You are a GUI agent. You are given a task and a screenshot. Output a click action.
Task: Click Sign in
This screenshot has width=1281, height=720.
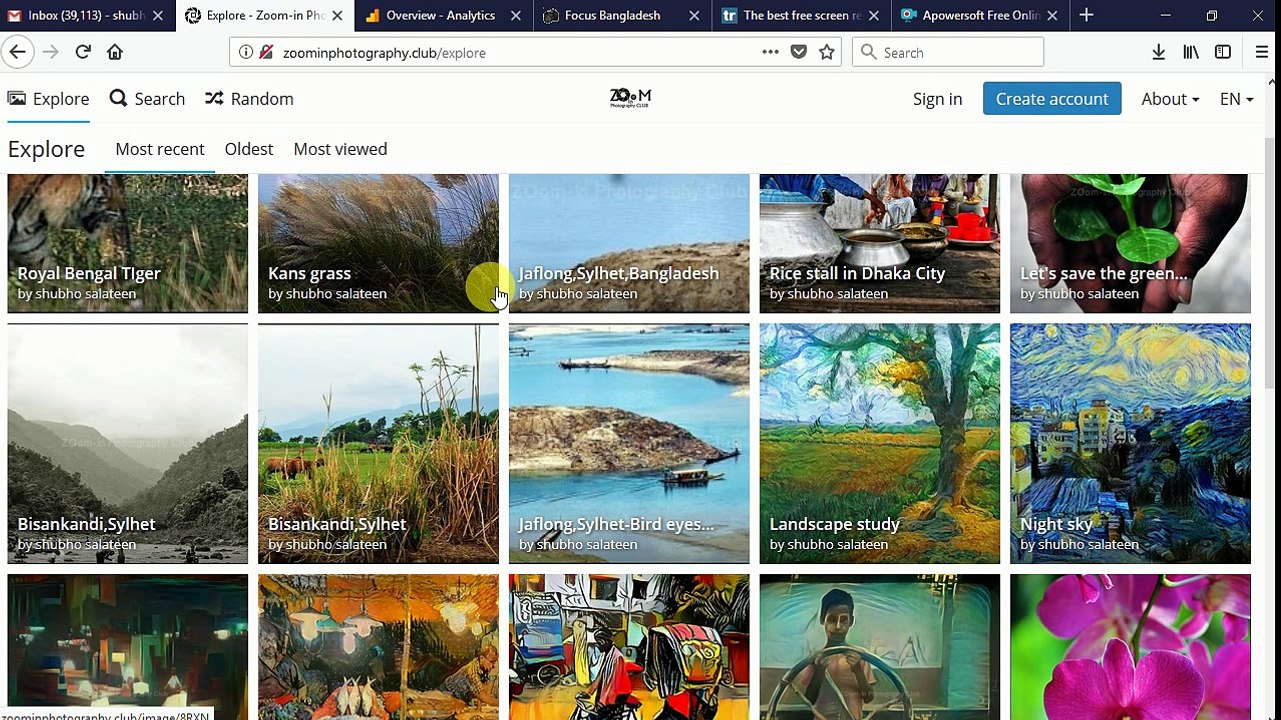[x=937, y=99]
